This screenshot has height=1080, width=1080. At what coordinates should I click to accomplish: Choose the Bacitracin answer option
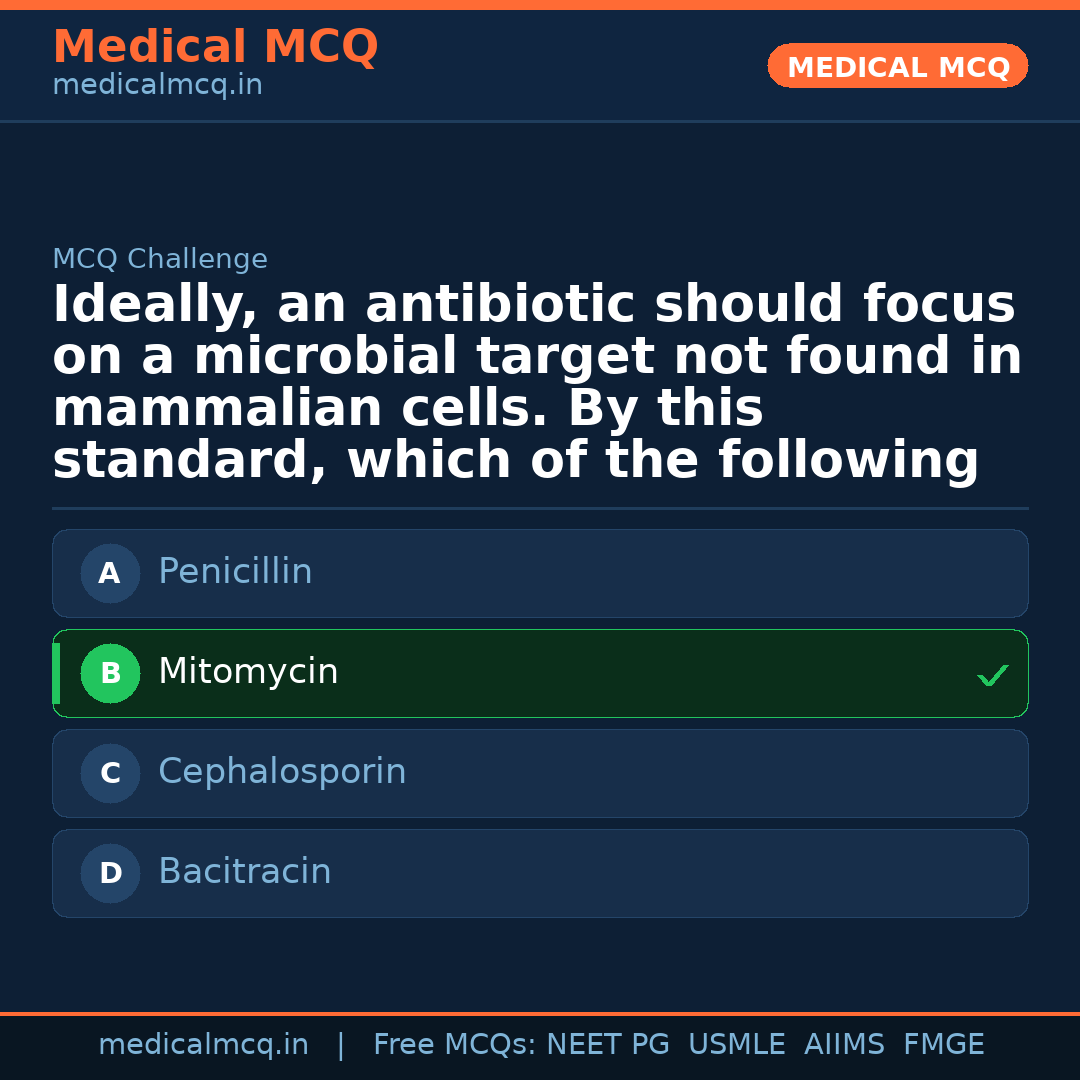pos(540,874)
